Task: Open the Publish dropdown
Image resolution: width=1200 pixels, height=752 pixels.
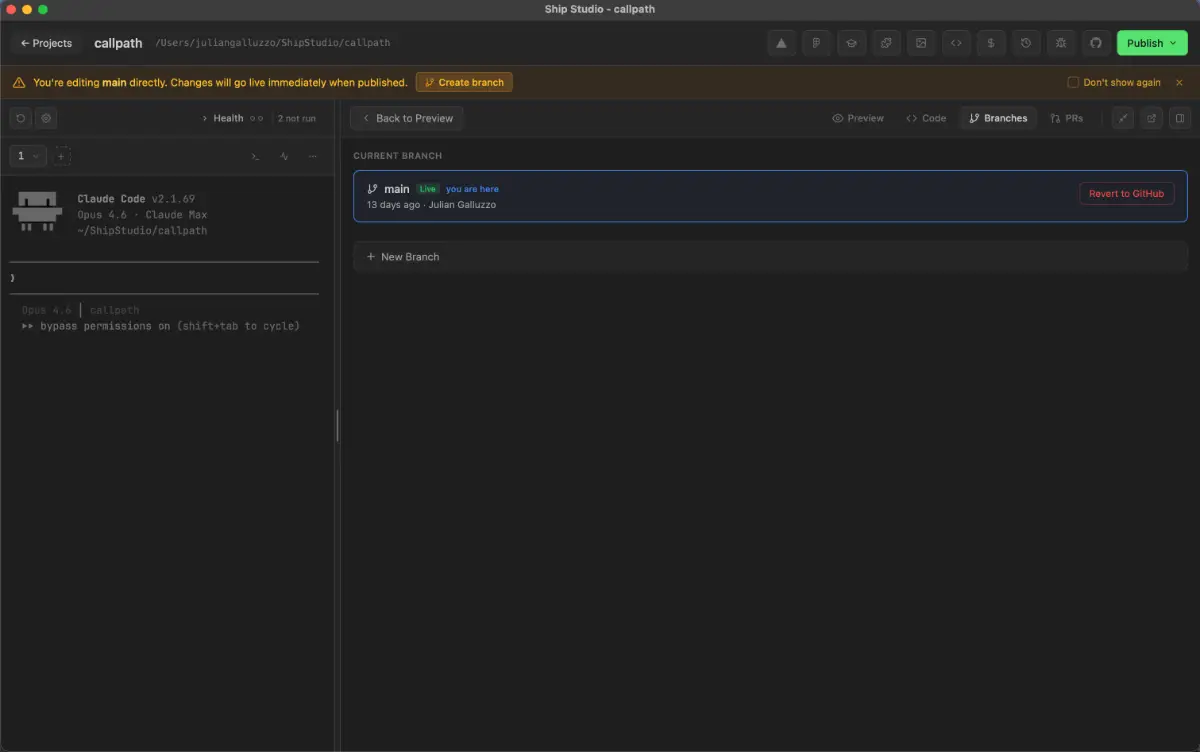Action: coord(1151,43)
